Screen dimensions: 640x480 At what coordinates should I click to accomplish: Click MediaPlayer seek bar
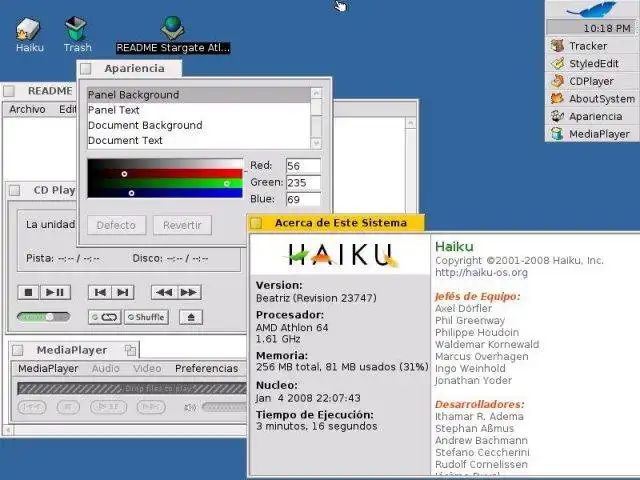(132, 388)
